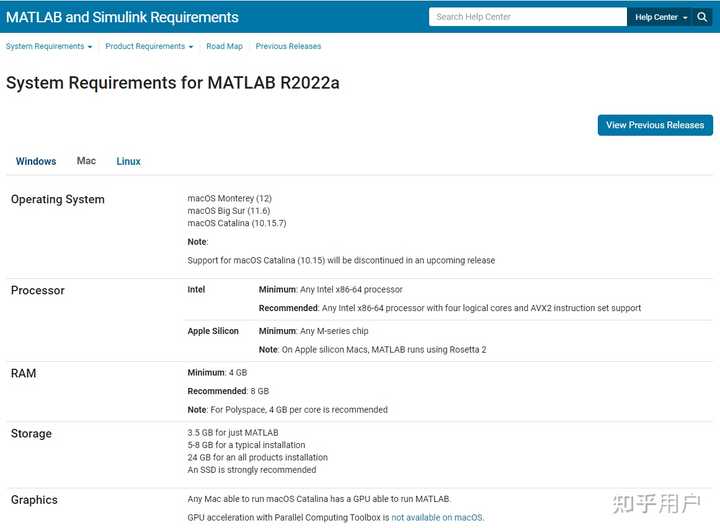Image resolution: width=720 pixels, height=528 pixels.
Task: Open the Road Map link
Action: (225, 46)
